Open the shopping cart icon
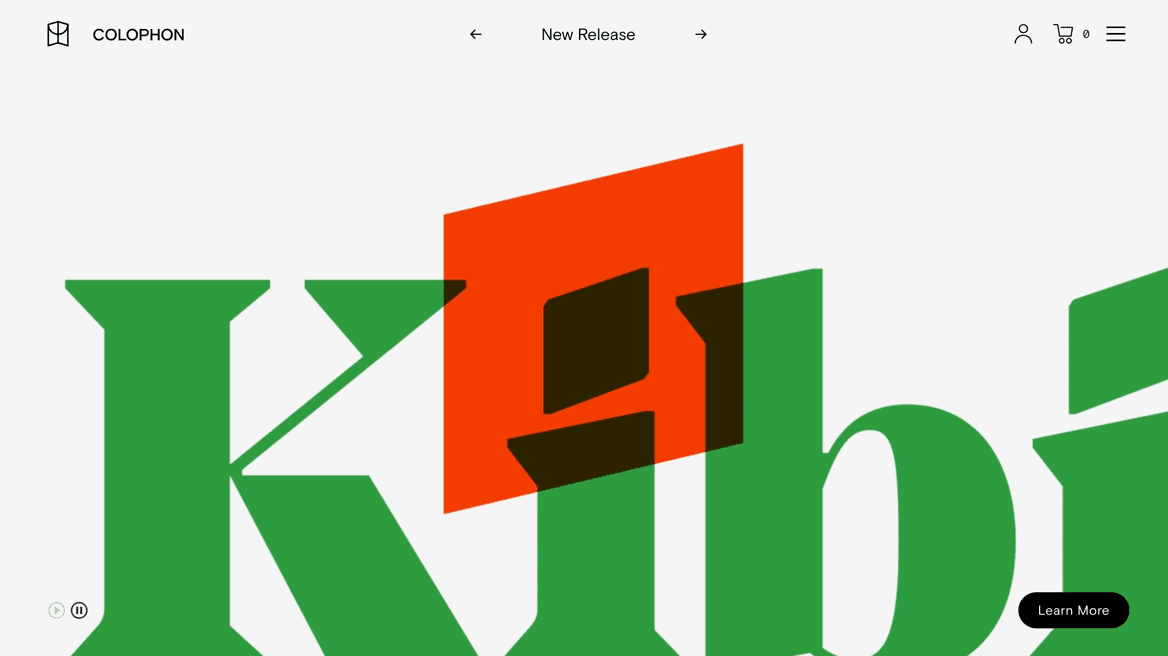The height and width of the screenshot is (656, 1168). pos(1063,34)
